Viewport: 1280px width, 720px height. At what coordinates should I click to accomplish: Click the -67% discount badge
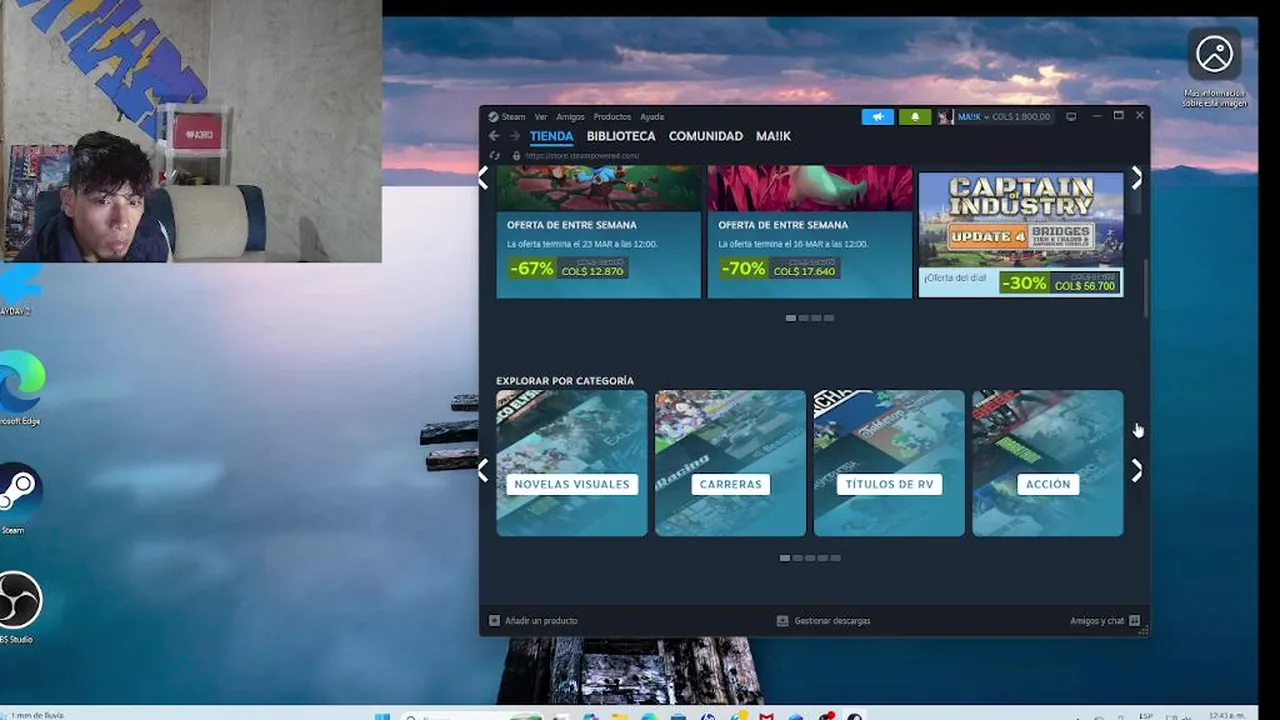coord(531,269)
